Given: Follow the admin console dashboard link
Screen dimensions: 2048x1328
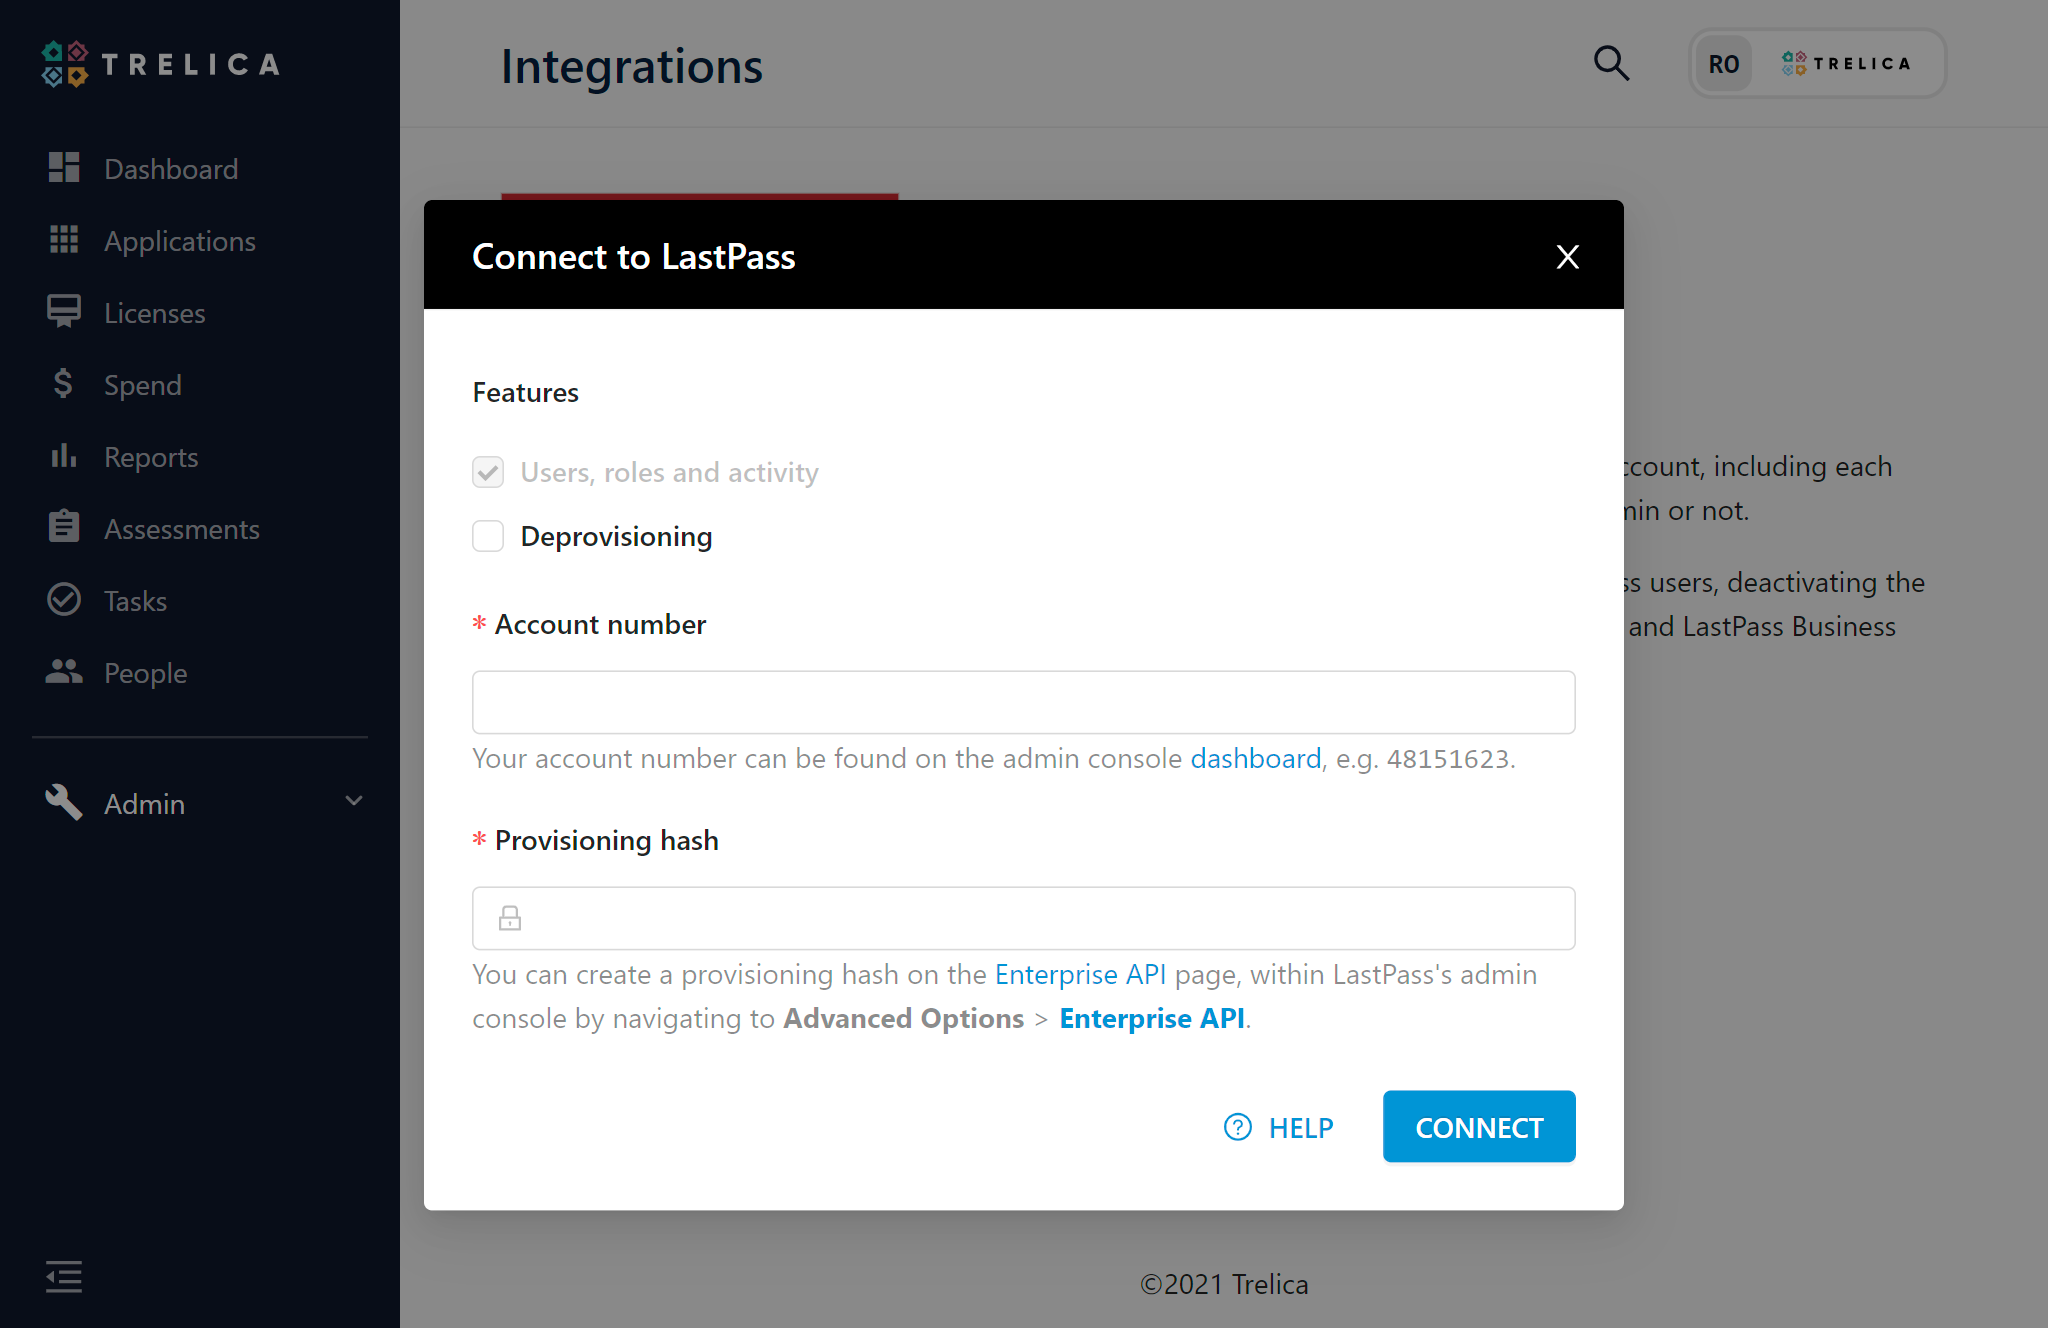Looking at the screenshot, I should (x=1256, y=758).
